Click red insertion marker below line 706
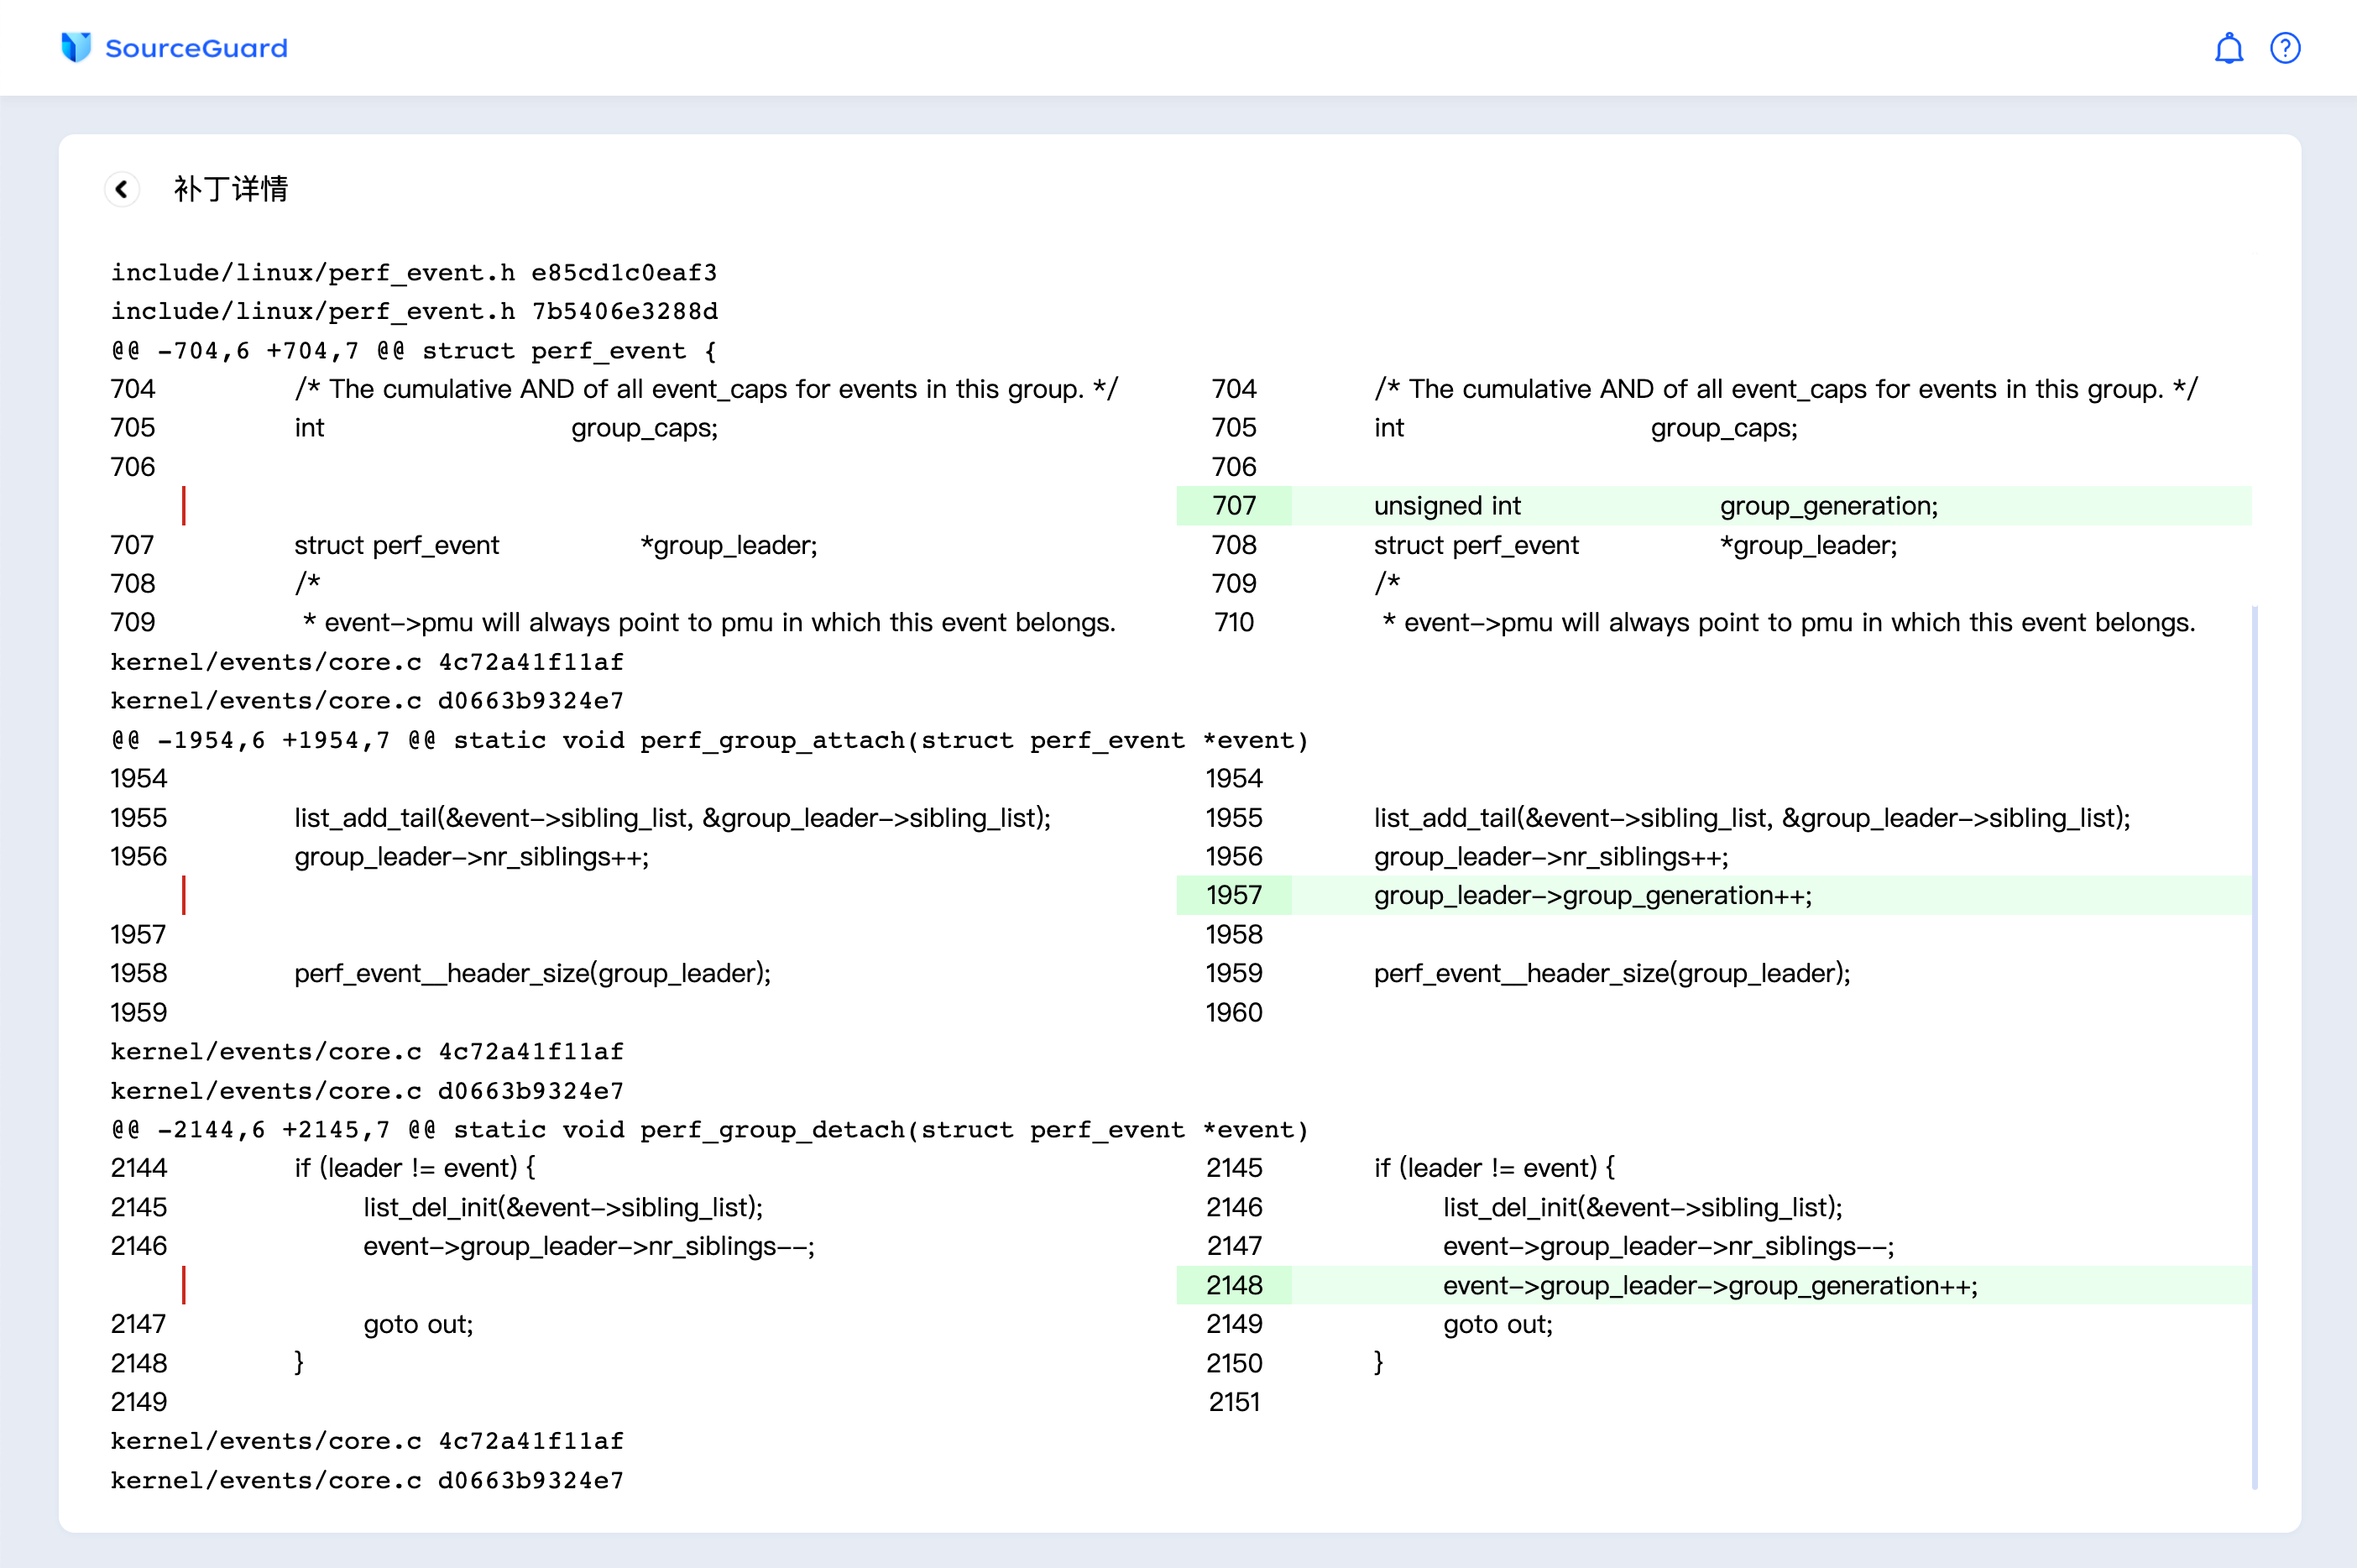2357x1568 pixels. pyautogui.click(x=184, y=506)
